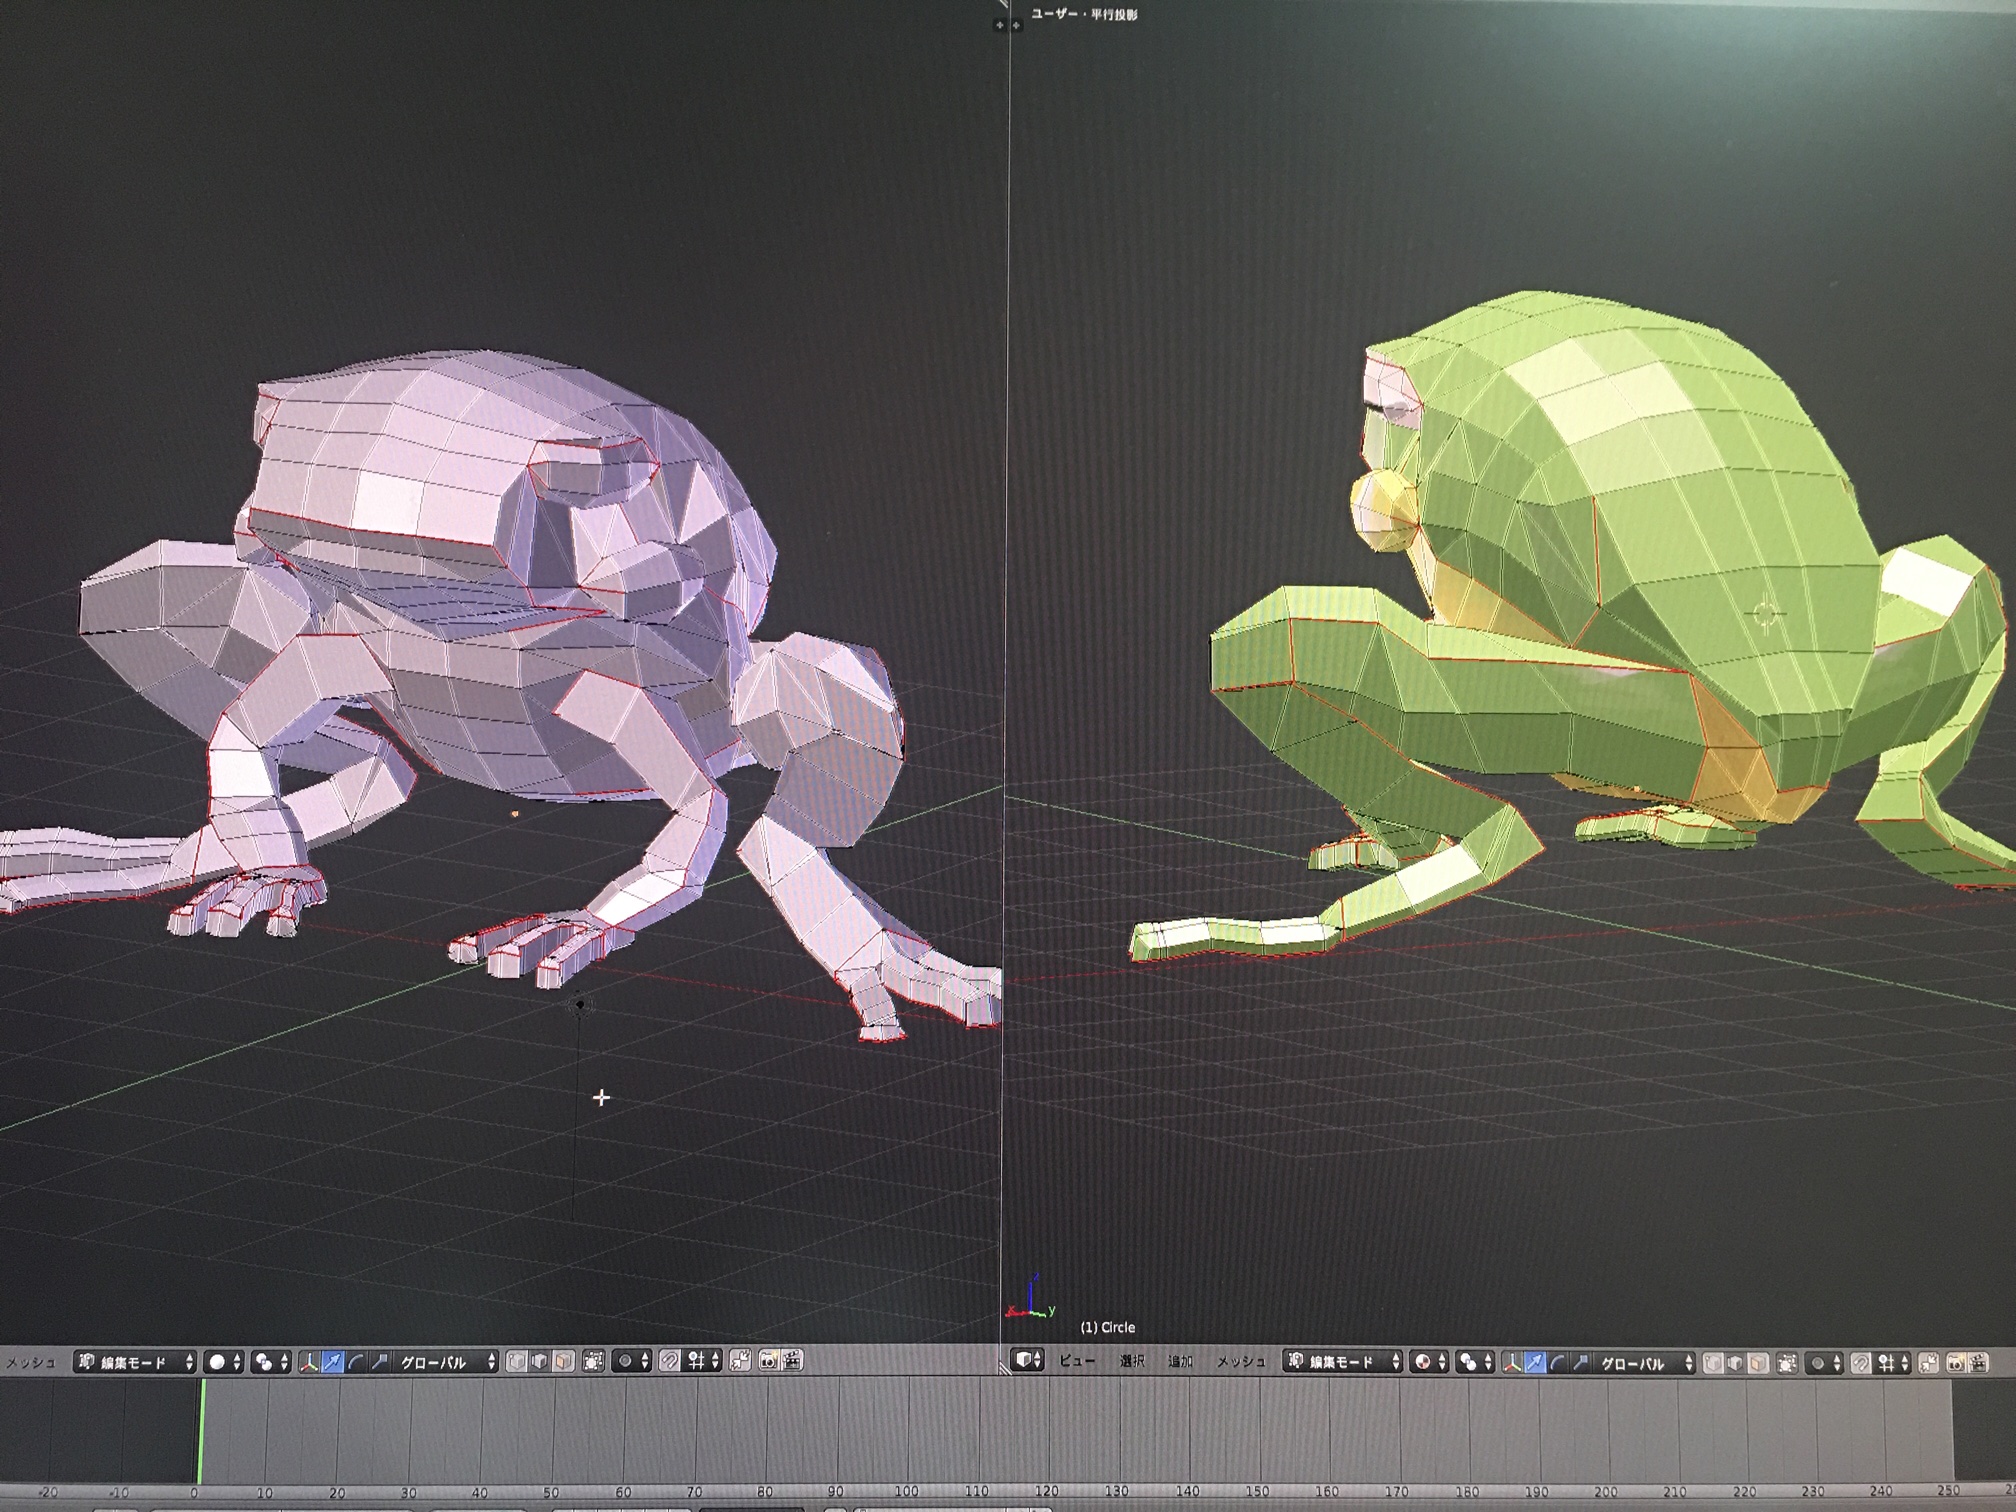
Task: Select translate manipulator arrow in left header
Action: point(333,1361)
